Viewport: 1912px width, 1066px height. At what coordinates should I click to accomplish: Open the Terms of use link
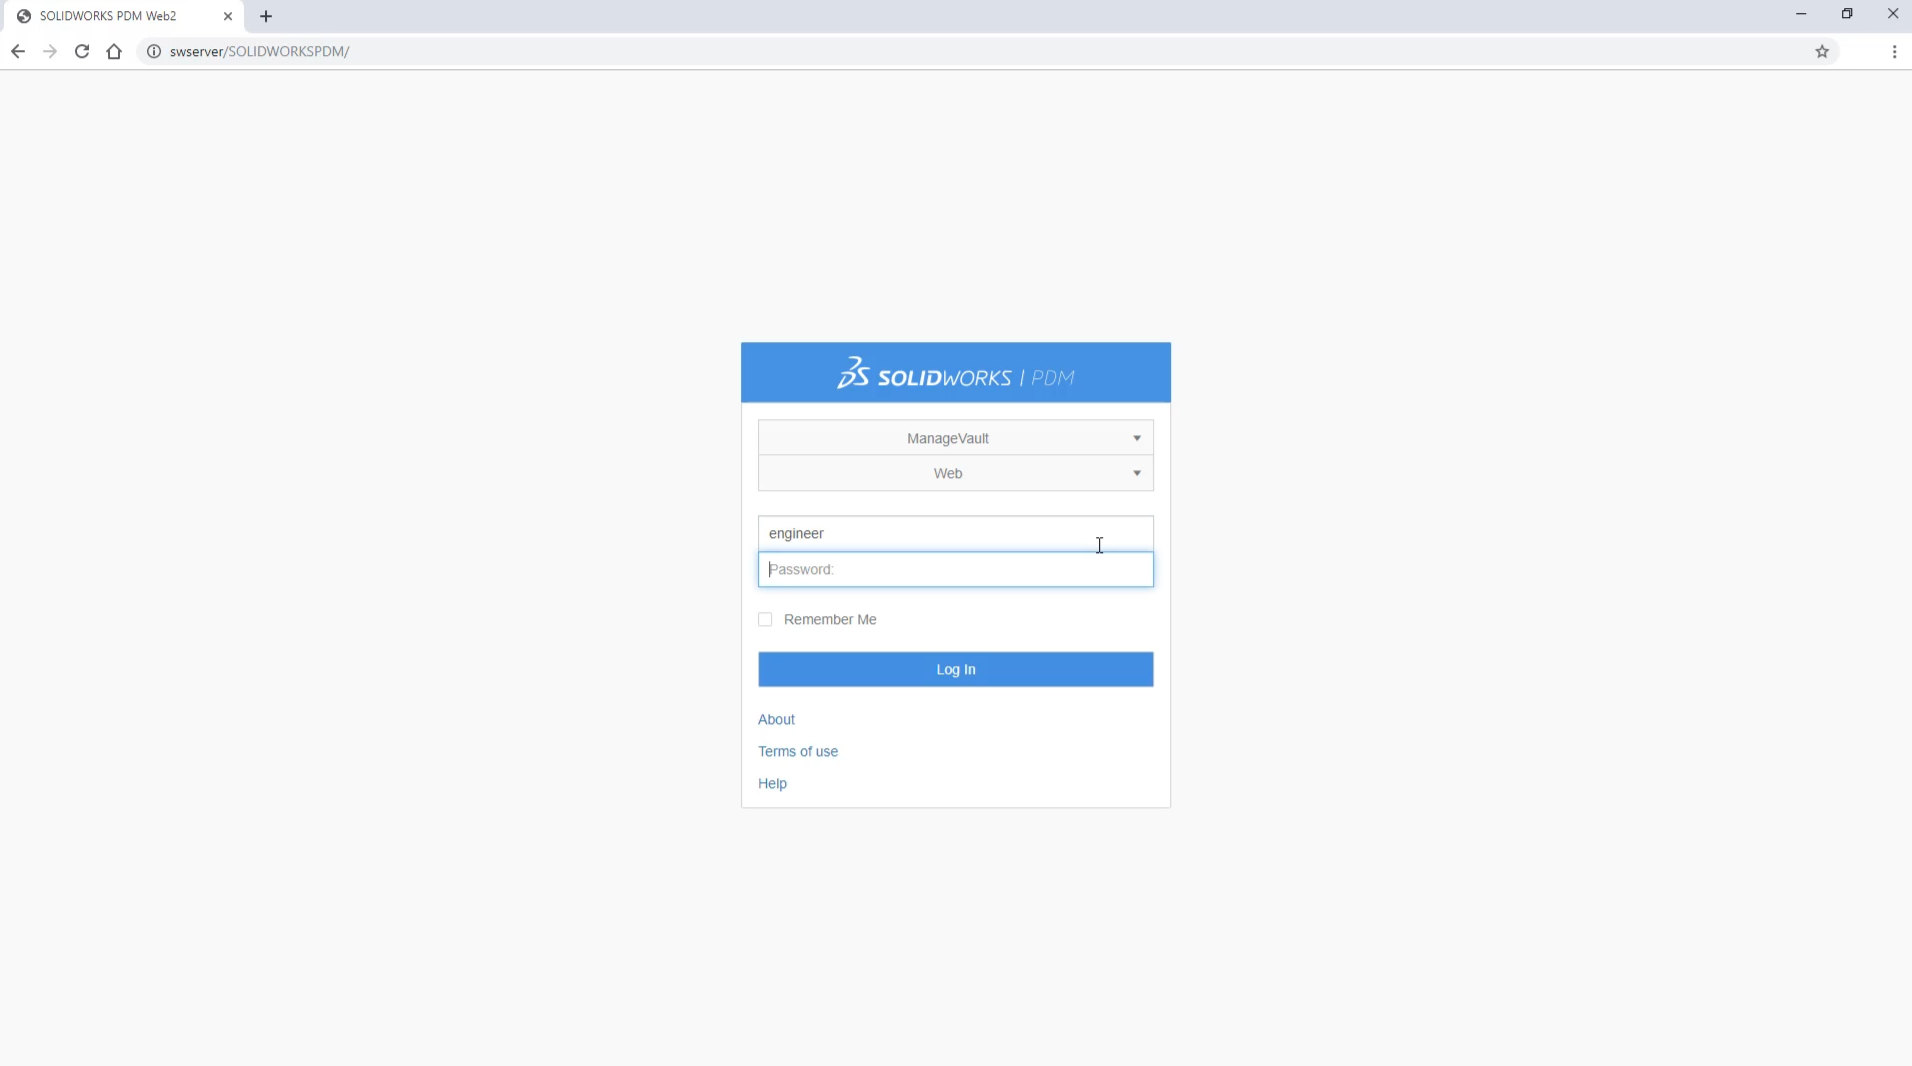pyautogui.click(x=798, y=751)
